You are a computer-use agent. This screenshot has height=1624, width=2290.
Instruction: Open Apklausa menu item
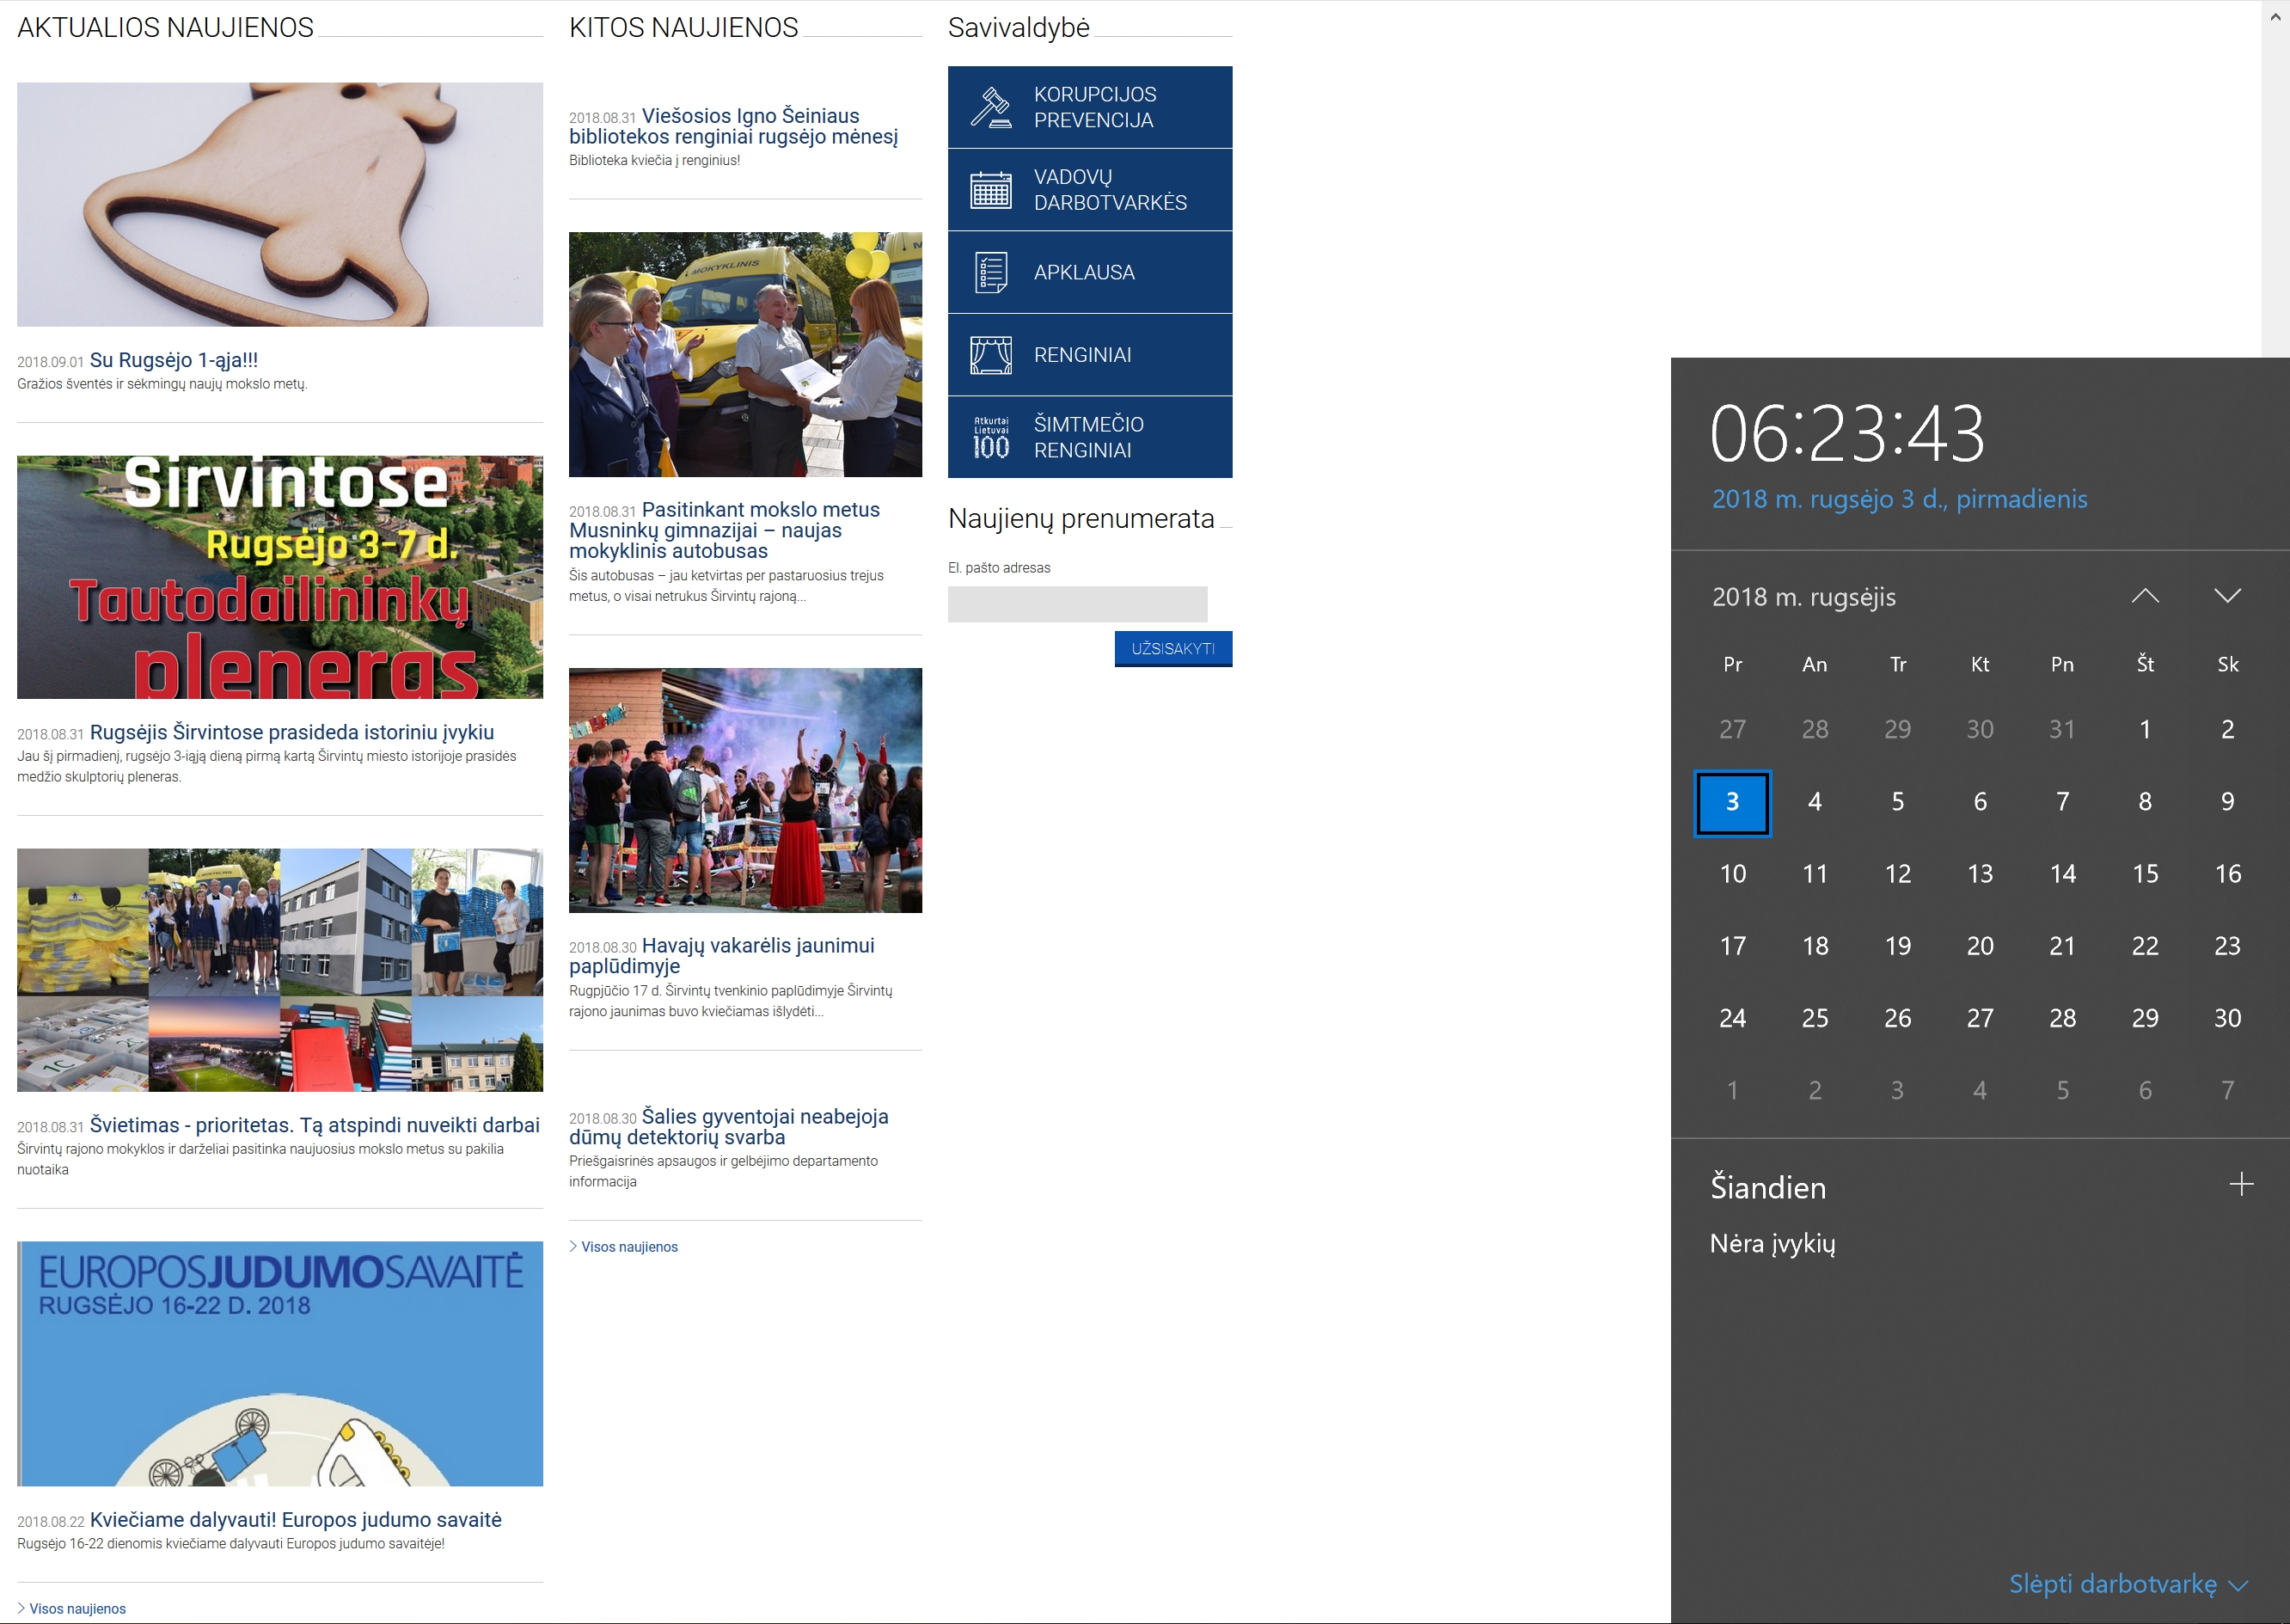click(1089, 272)
